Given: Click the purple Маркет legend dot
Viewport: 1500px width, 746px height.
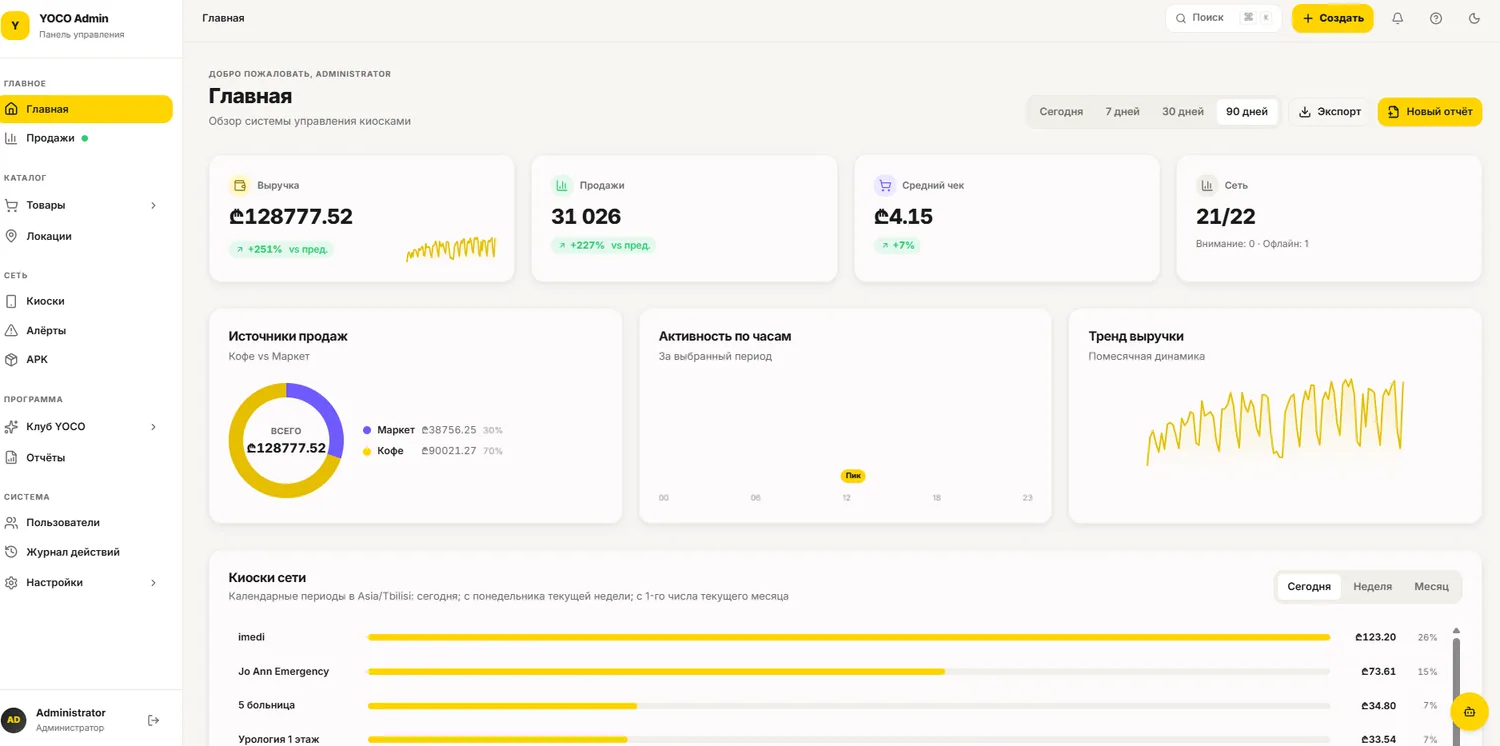Looking at the screenshot, I should [x=367, y=430].
